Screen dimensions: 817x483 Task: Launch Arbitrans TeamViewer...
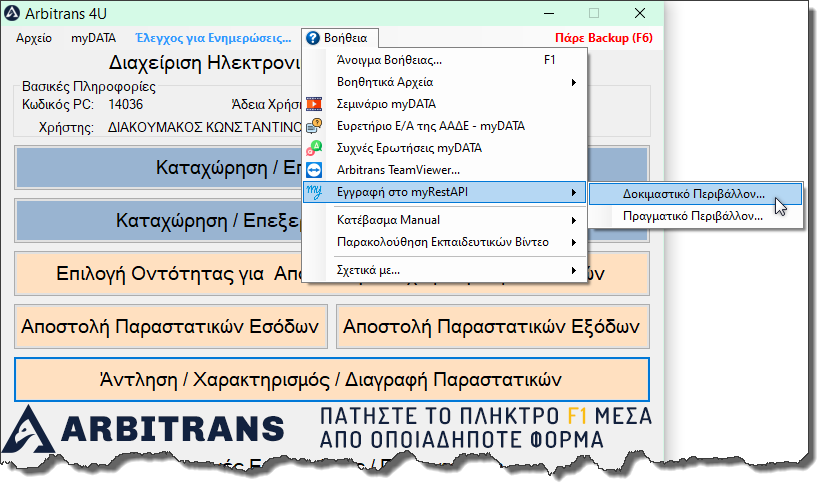(444, 170)
